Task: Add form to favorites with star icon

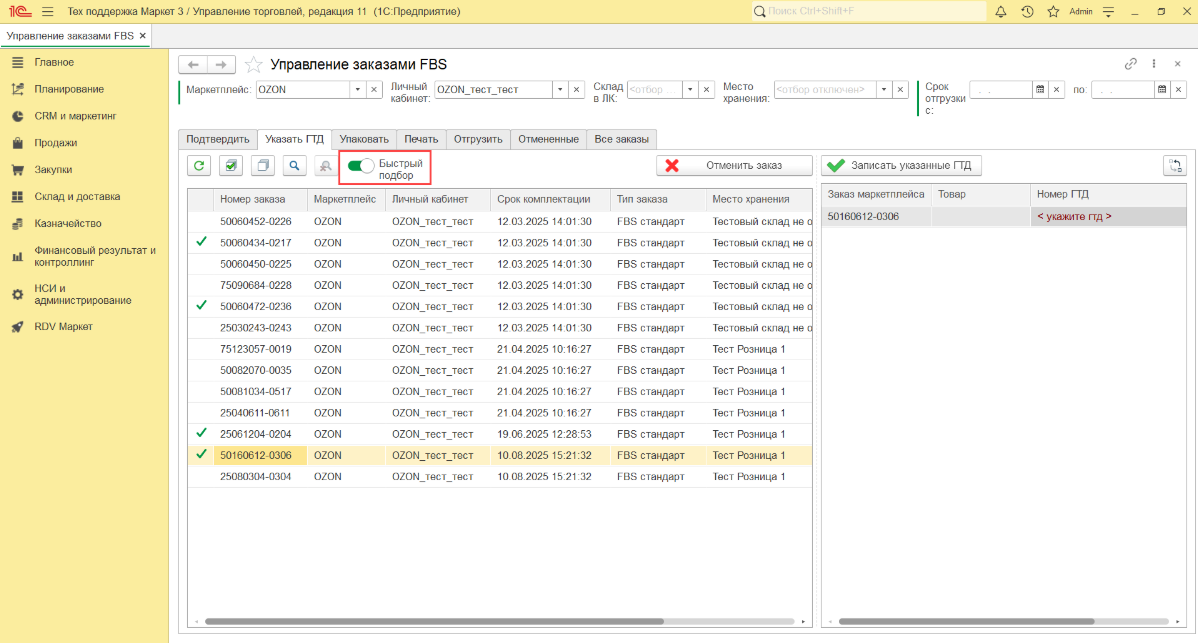Action: pos(254,64)
